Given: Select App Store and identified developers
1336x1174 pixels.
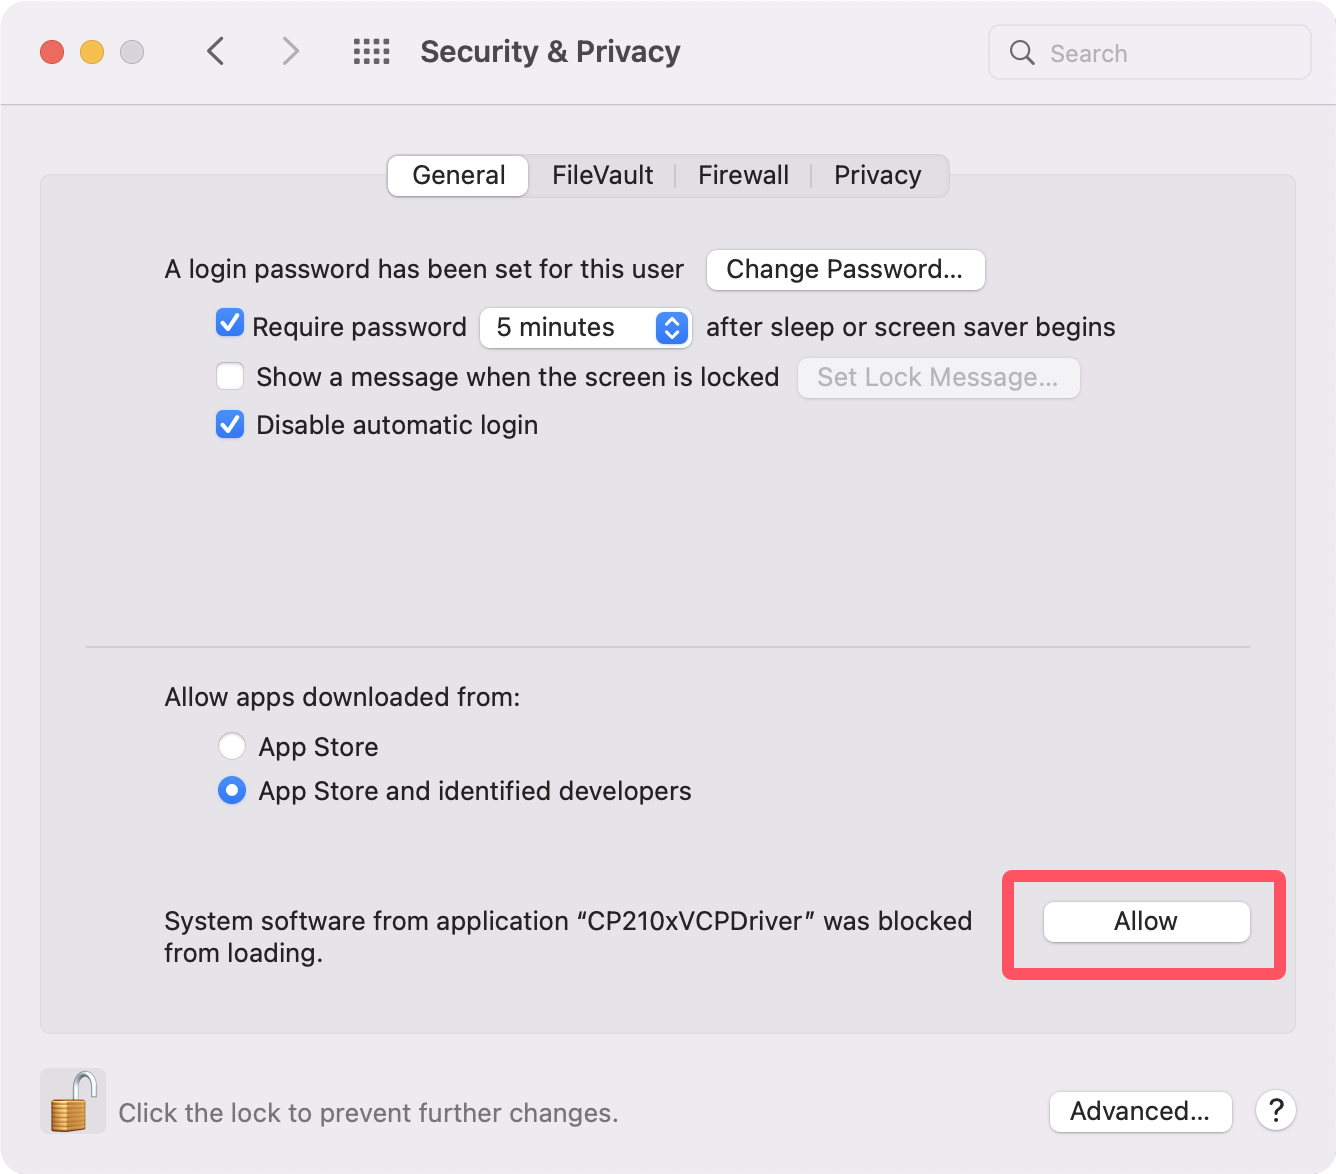Looking at the screenshot, I should pos(232,791).
